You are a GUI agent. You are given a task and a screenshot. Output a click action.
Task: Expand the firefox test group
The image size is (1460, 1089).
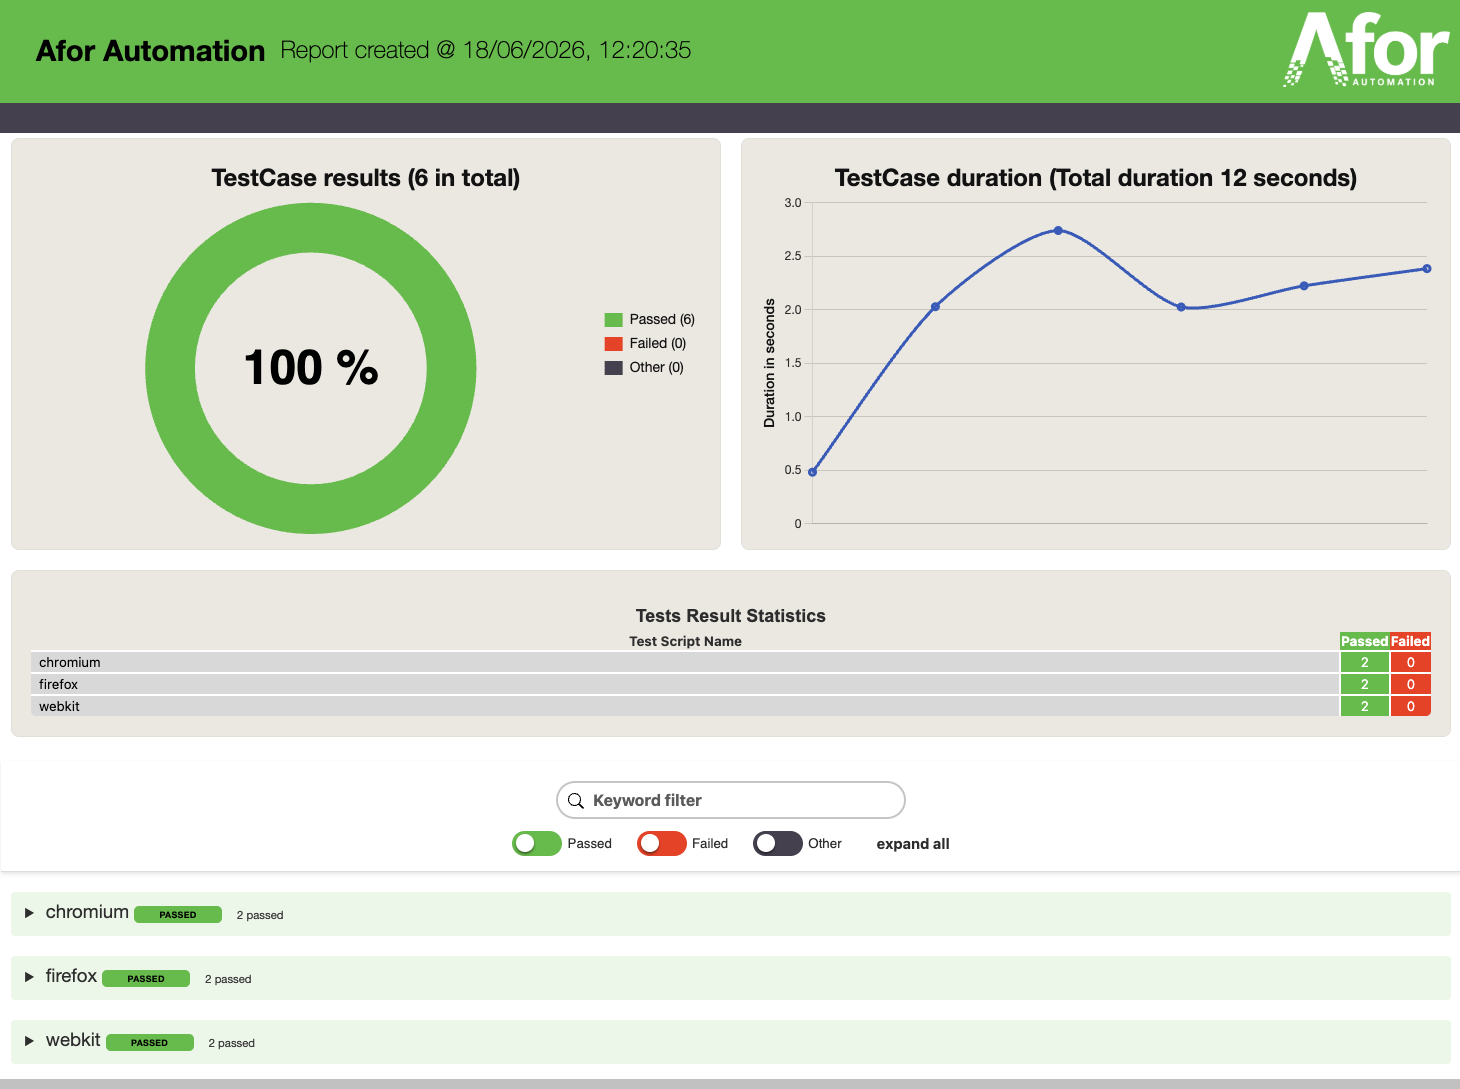30,977
